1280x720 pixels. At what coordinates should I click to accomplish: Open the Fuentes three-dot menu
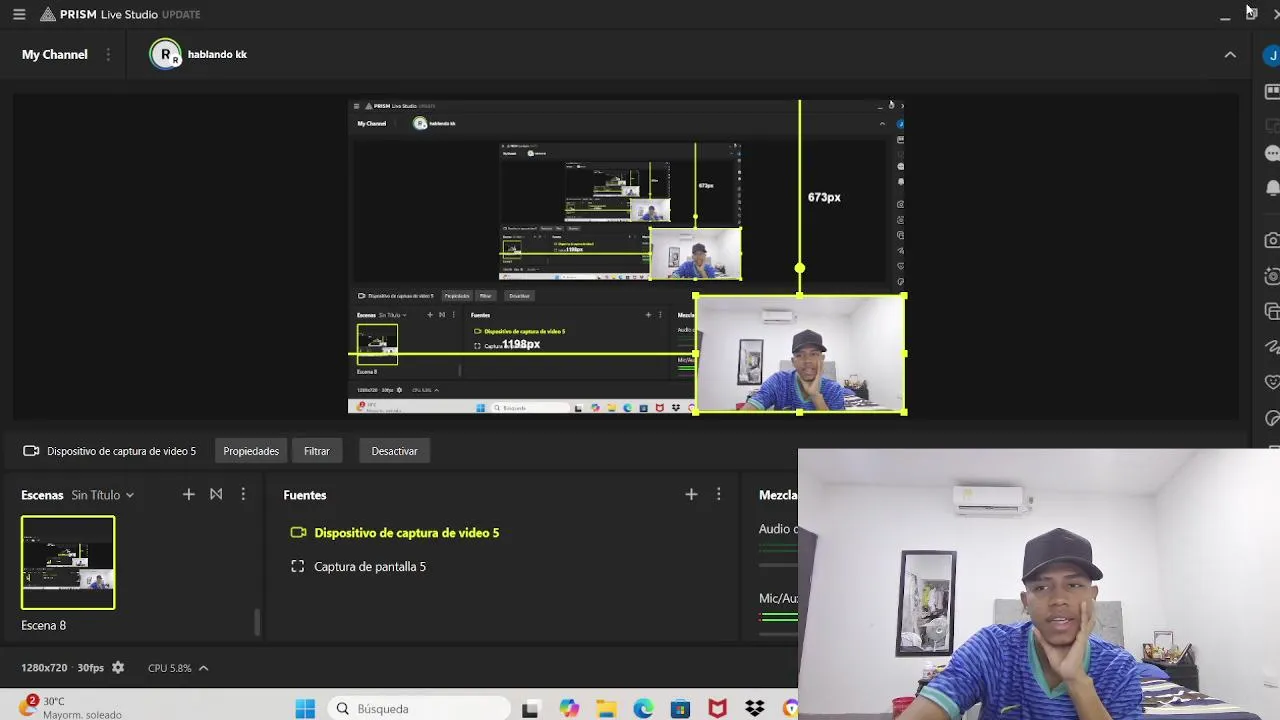coord(718,494)
